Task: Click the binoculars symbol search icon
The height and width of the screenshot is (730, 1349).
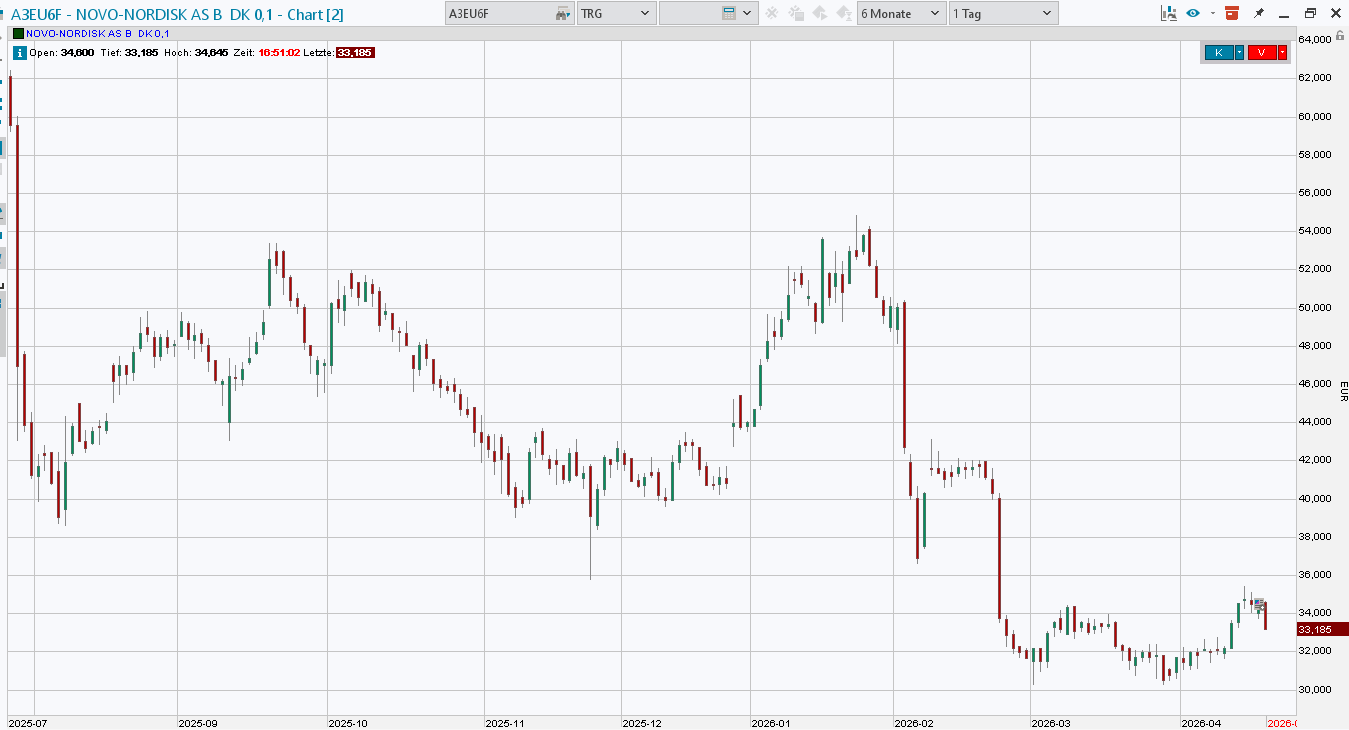Action: (563, 13)
